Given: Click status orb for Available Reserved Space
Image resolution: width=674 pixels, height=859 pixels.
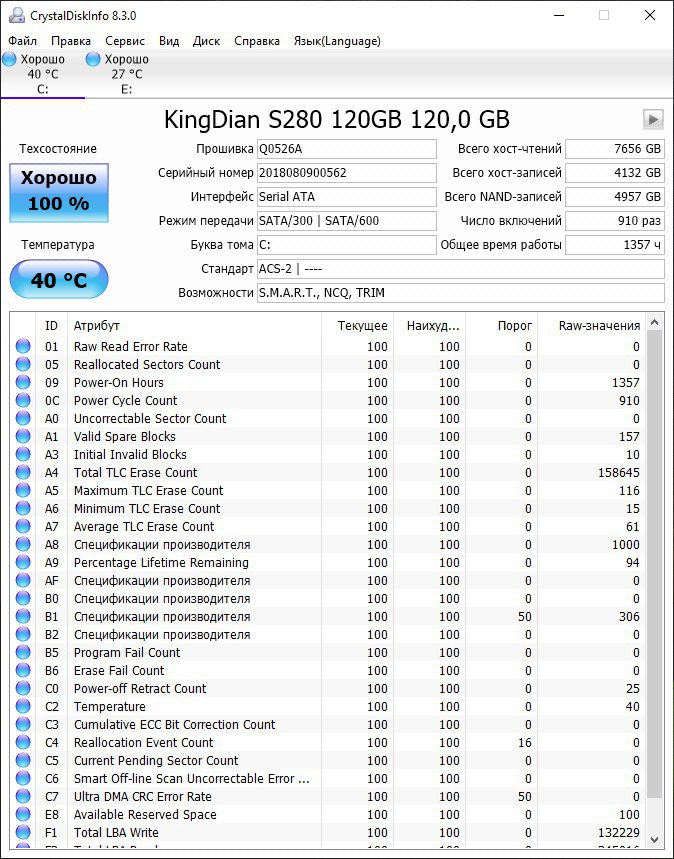Looking at the screenshot, I should pyautogui.click(x=23, y=815).
